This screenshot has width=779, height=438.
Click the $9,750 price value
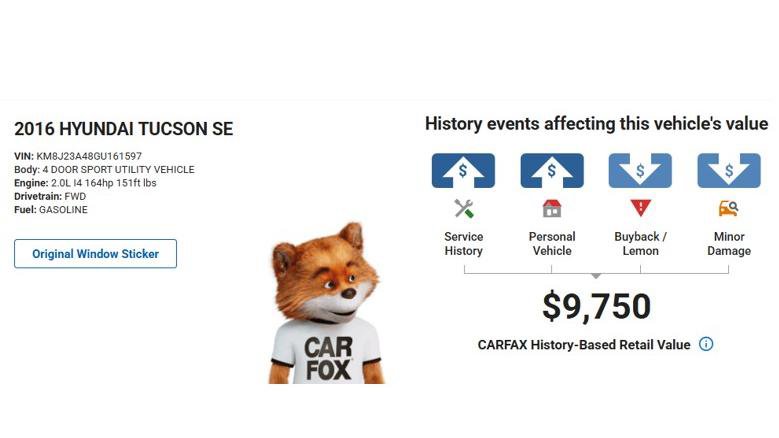(596, 307)
